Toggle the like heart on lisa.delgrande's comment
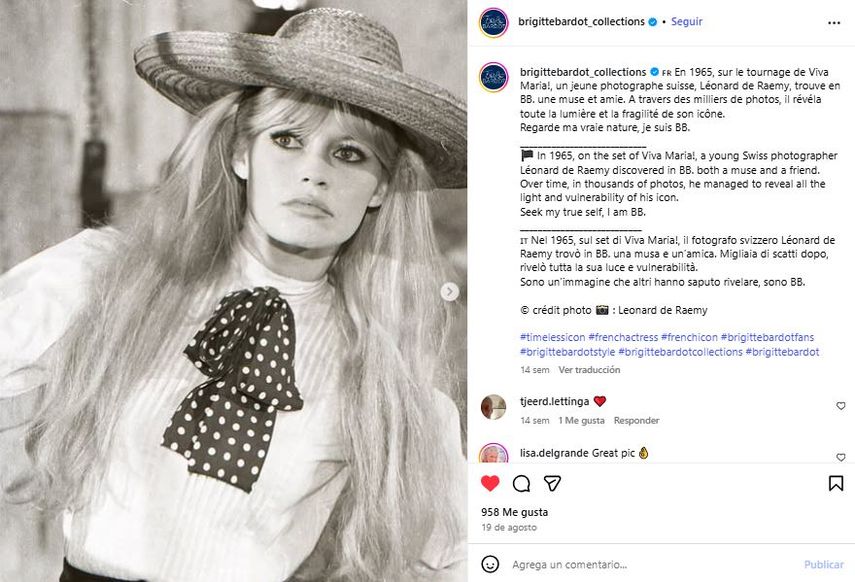Viewport: 855px width, 582px height. 841,458
